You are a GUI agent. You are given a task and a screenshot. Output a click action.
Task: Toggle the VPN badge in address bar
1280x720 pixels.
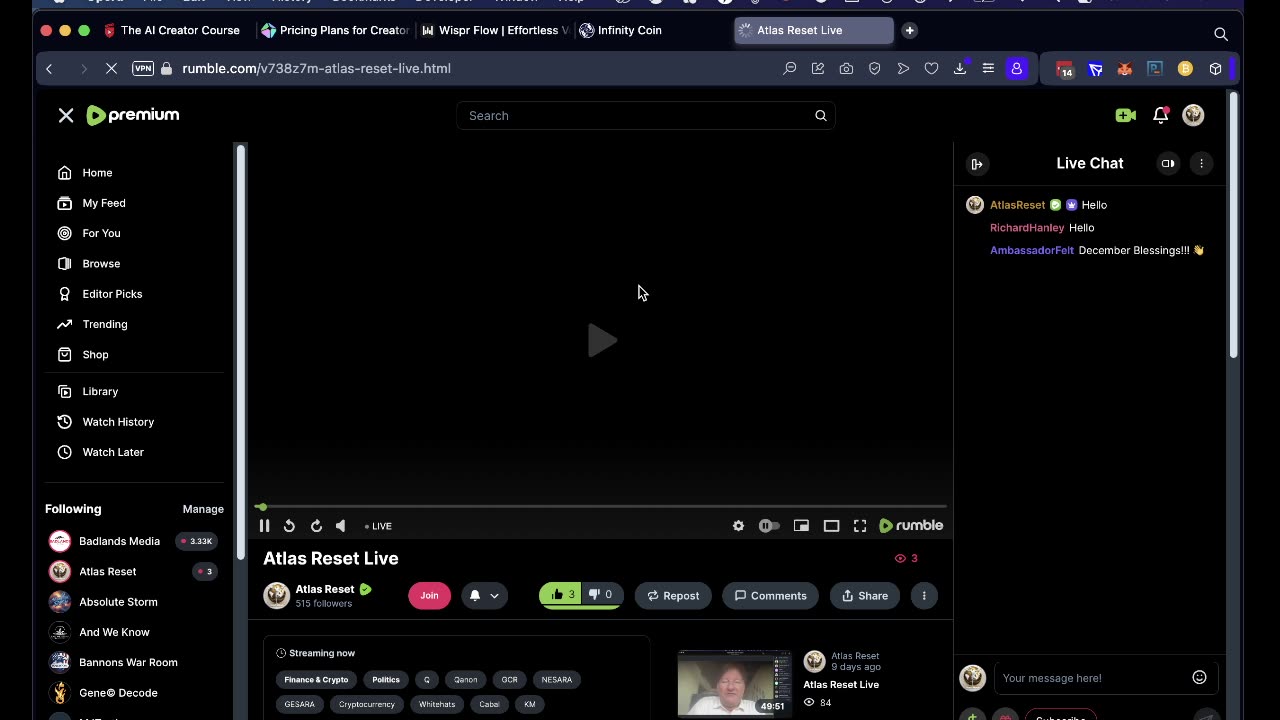coord(143,68)
